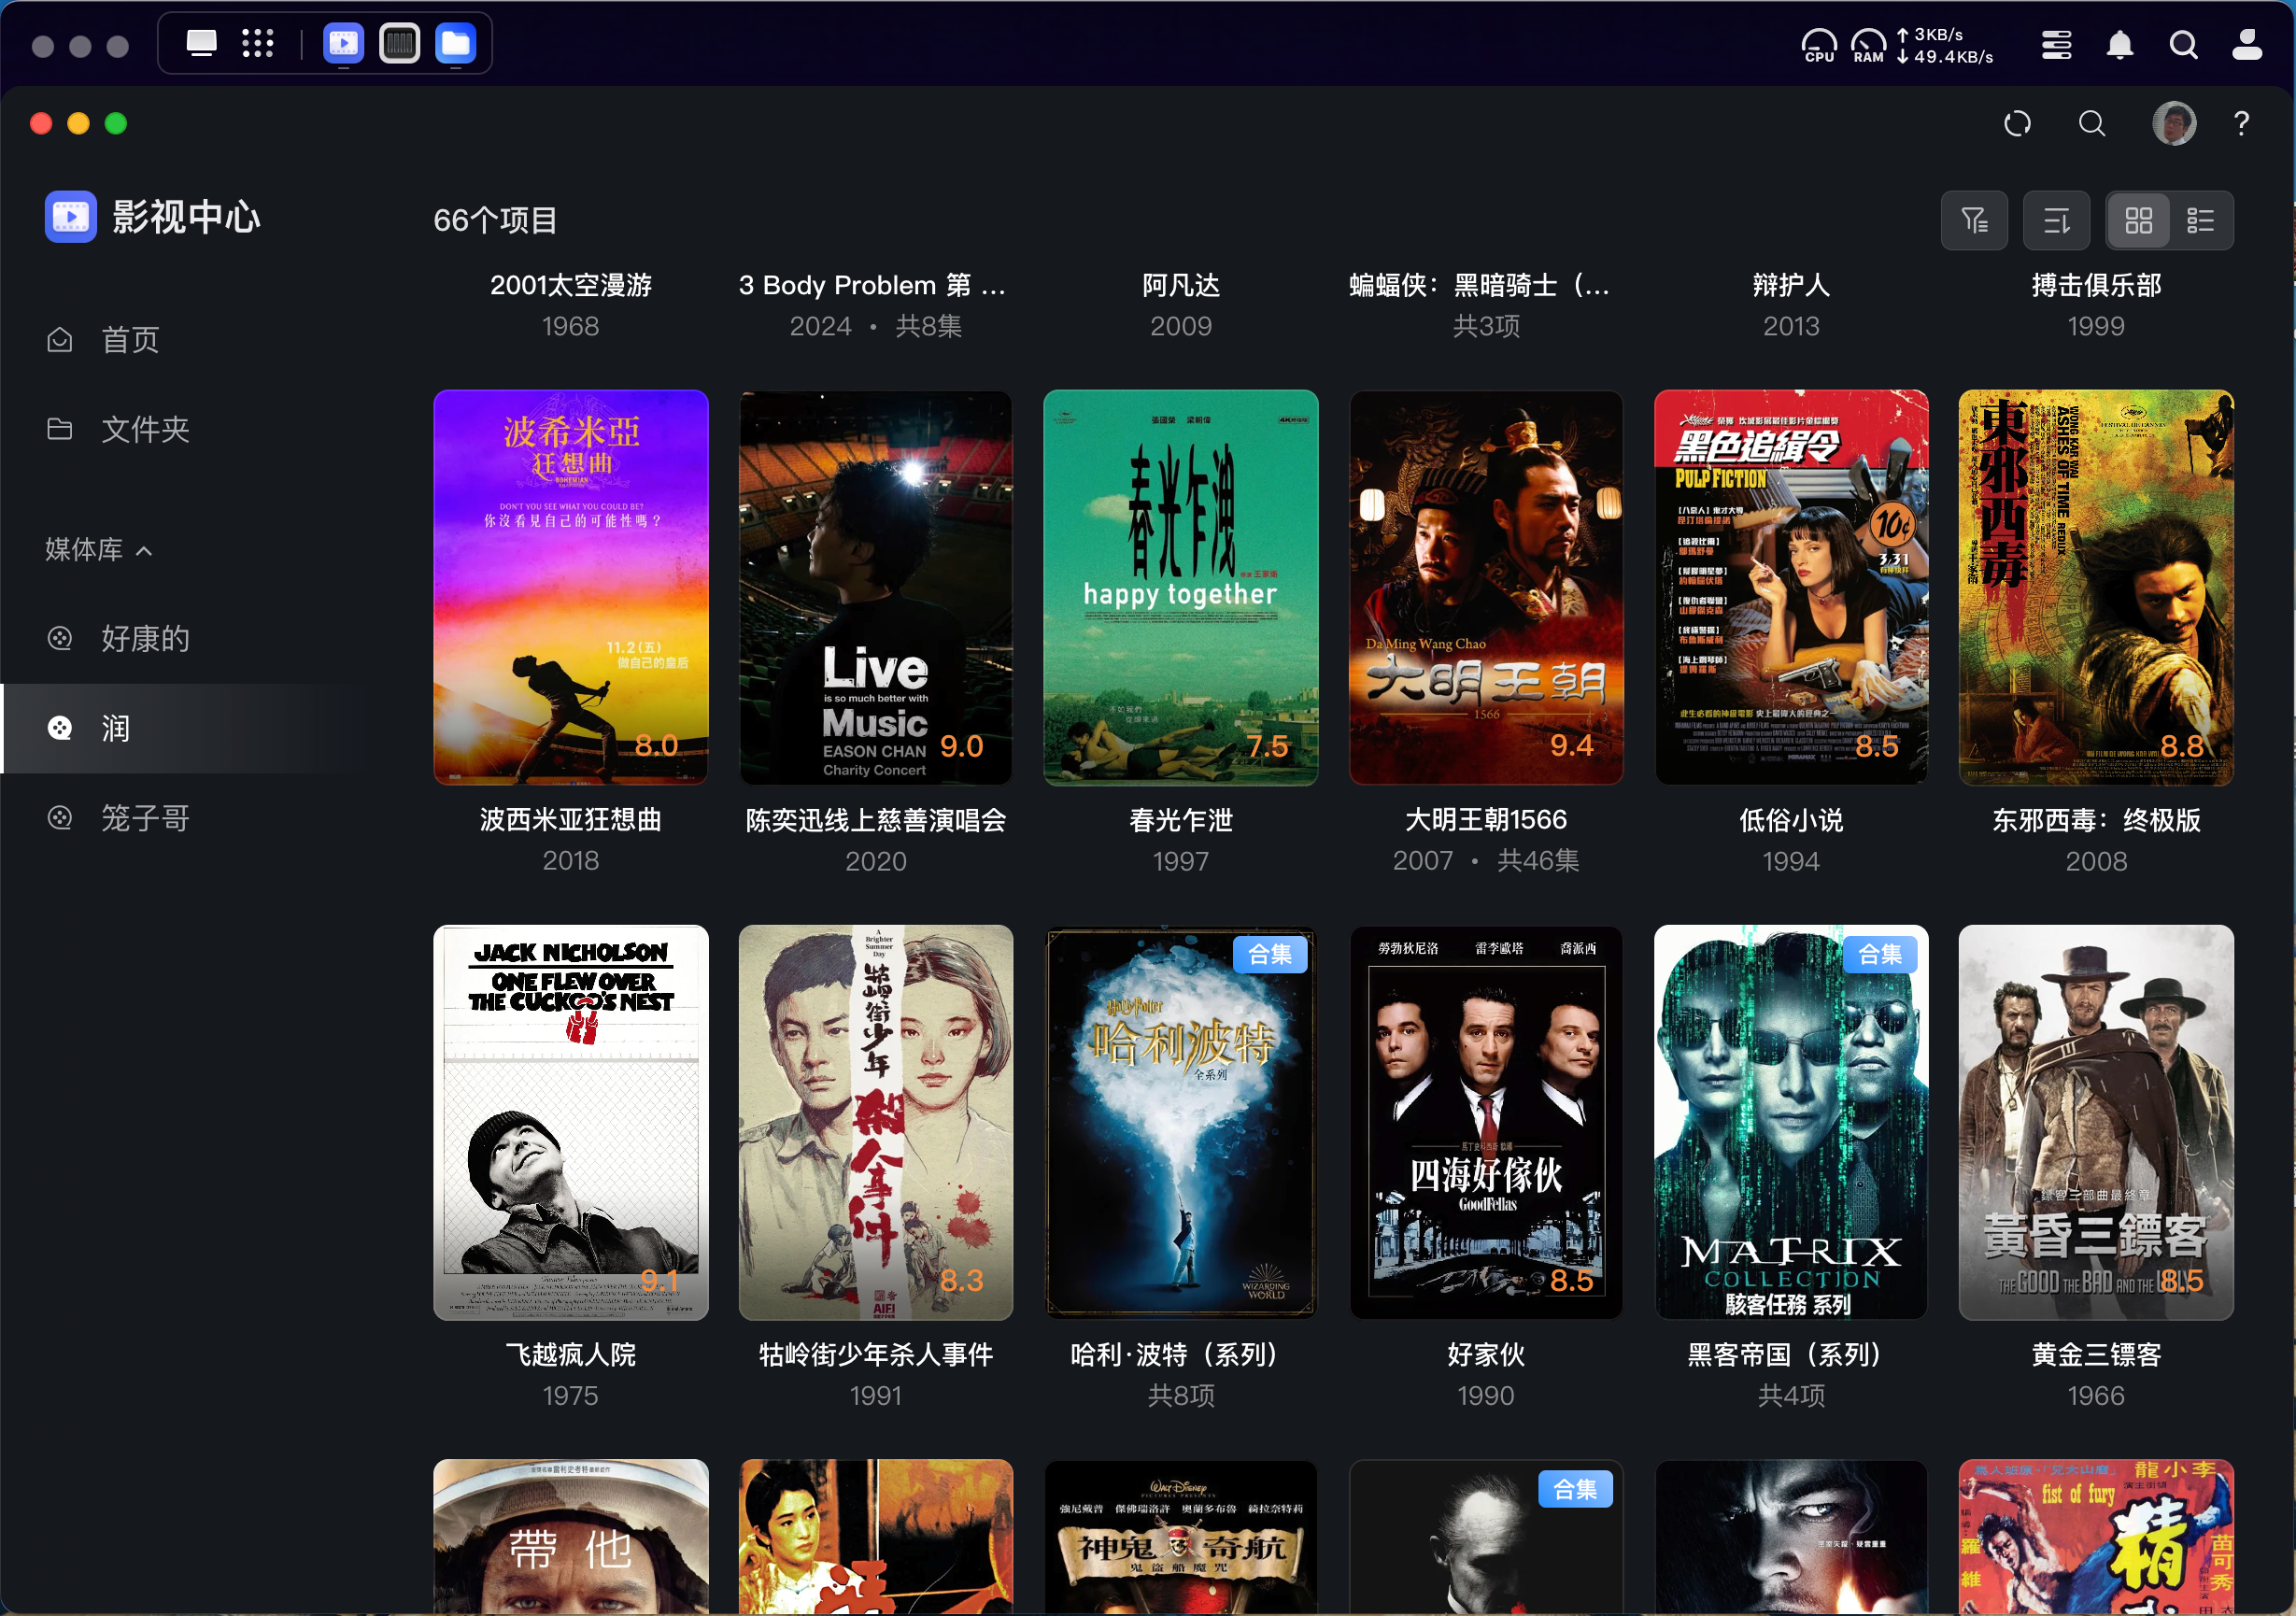Show the 合集 collection badge on 黑客帝国
This screenshot has height=1616, width=2296.
[1881, 955]
